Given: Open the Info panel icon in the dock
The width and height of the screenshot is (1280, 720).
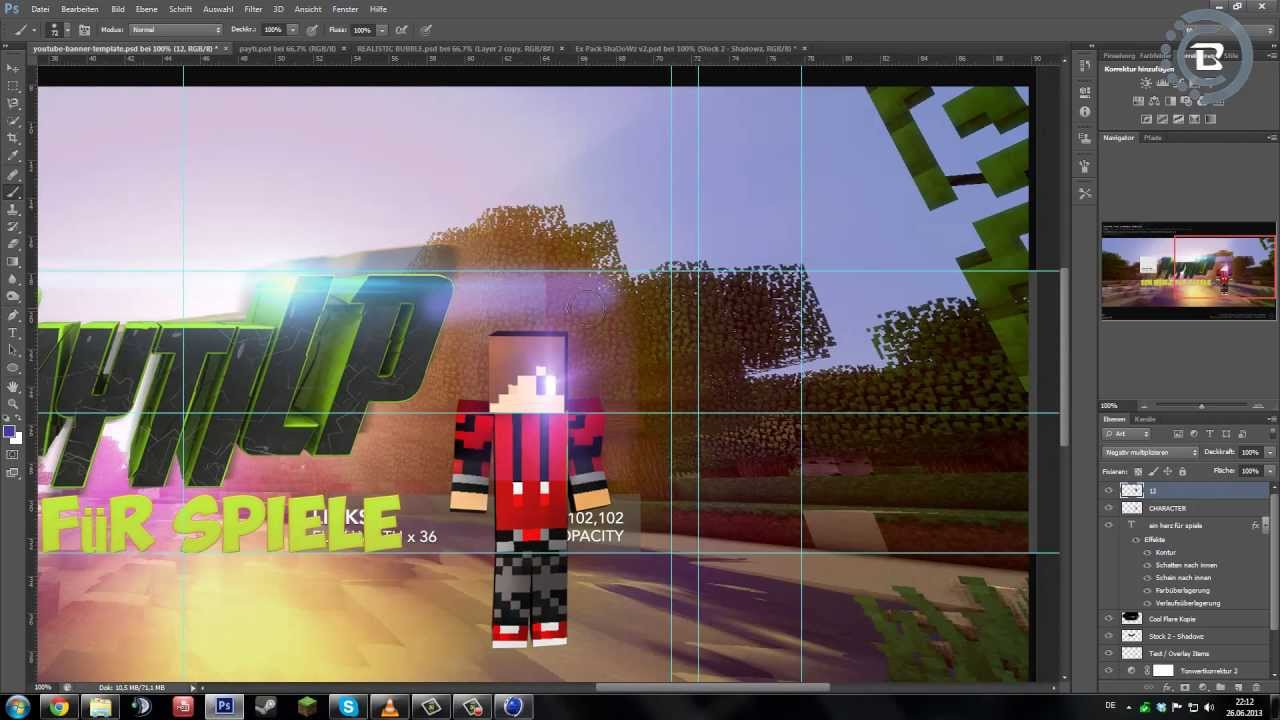Looking at the screenshot, I should pyautogui.click(x=1085, y=110).
